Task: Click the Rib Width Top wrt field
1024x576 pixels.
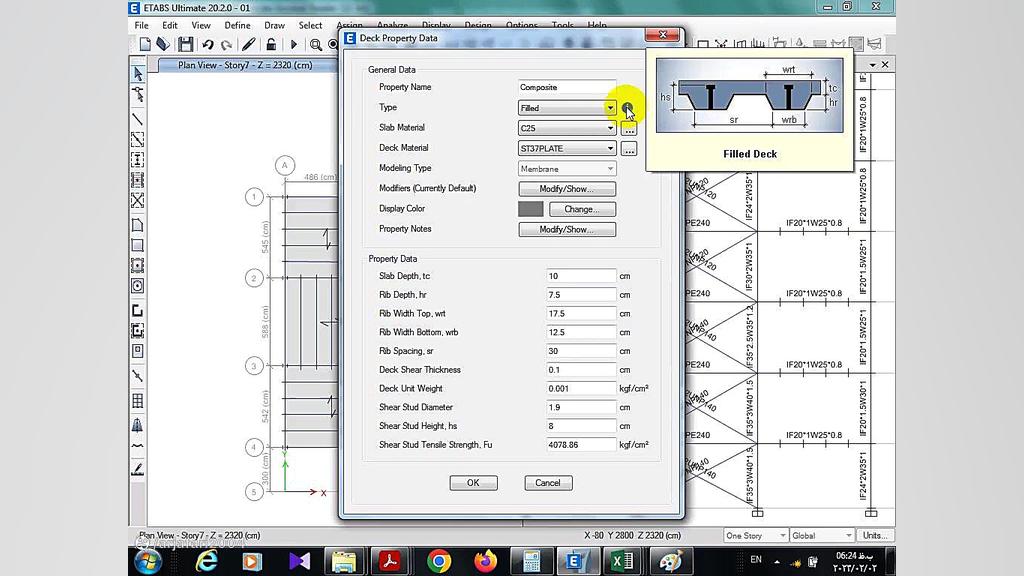Action: (x=581, y=314)
